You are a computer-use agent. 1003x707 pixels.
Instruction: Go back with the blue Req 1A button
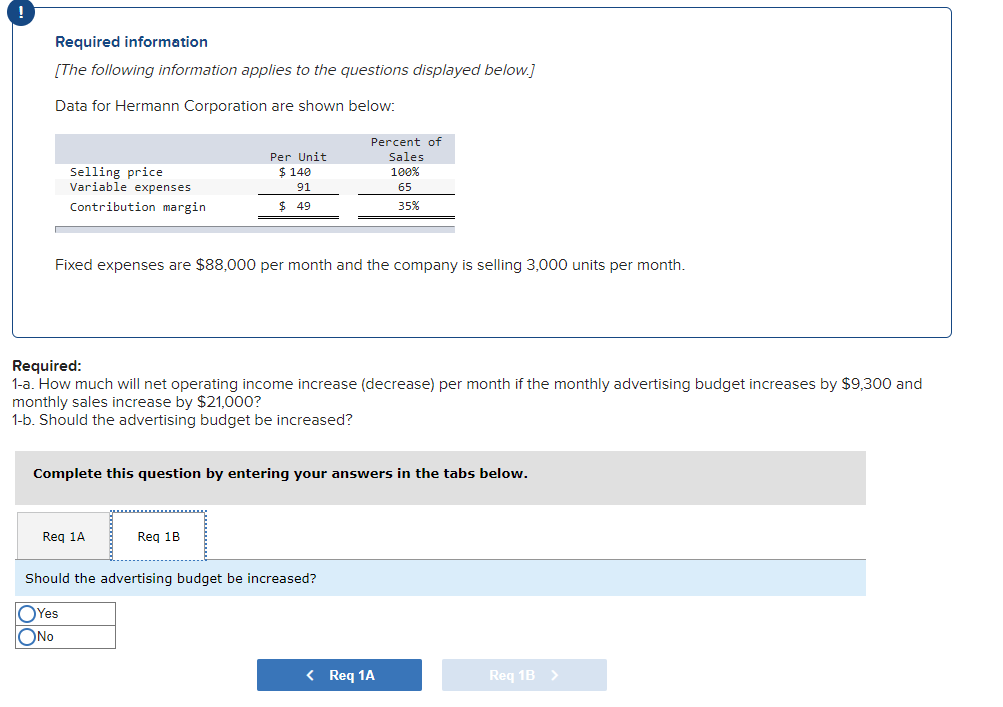339,675
